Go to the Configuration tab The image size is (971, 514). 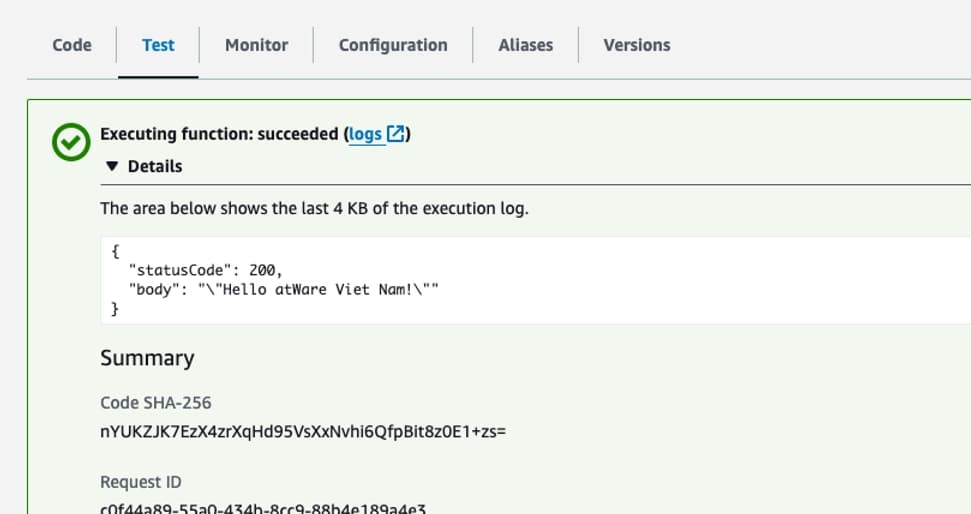pyautogui.click(x=393, y=45)
